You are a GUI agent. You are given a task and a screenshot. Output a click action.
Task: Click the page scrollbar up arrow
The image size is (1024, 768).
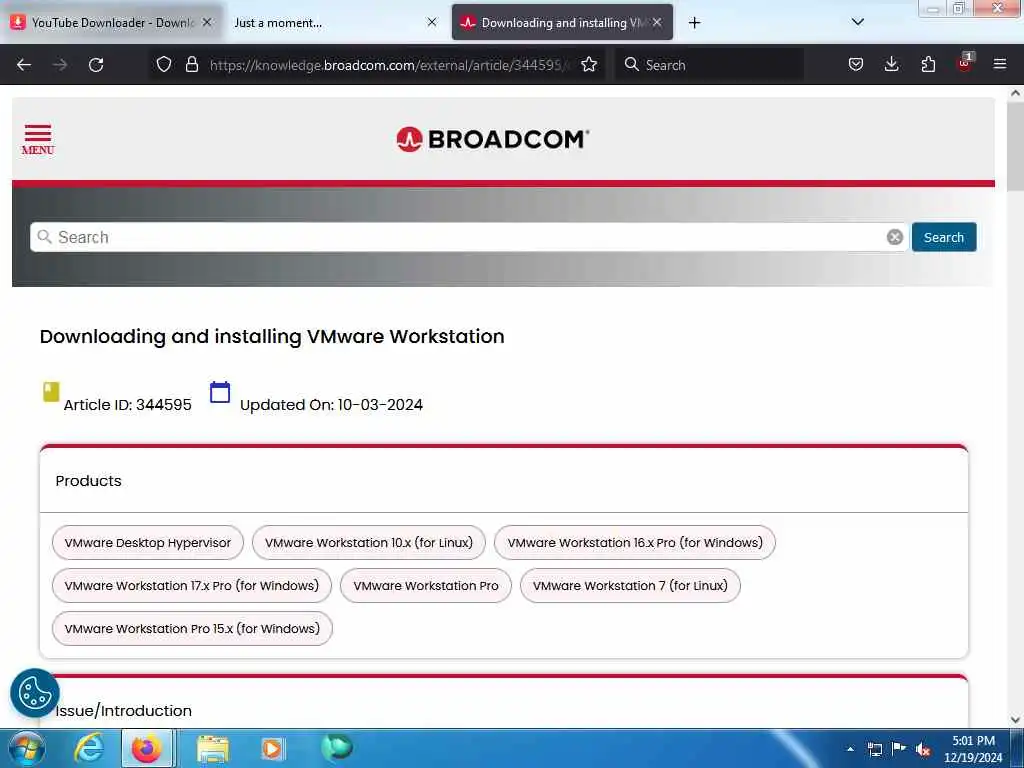click(1015, 93)
